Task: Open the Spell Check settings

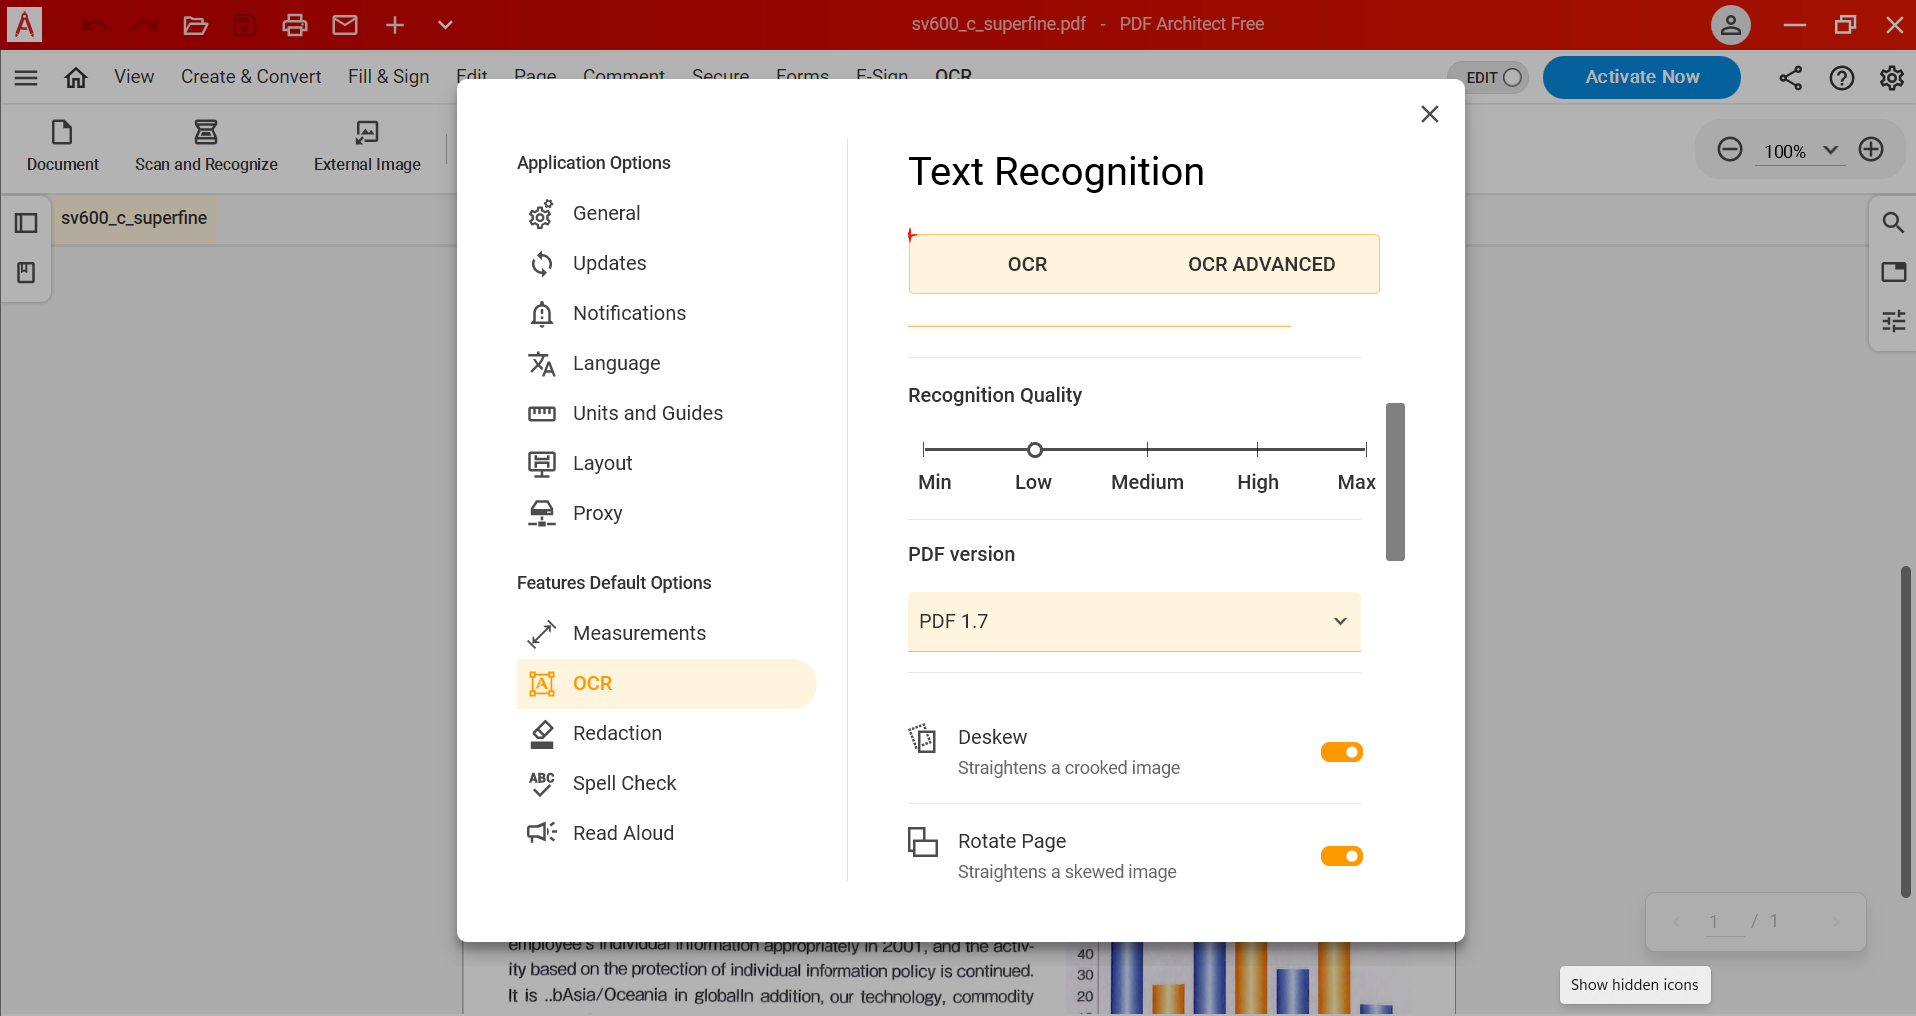Action: [x=623, y=783]
